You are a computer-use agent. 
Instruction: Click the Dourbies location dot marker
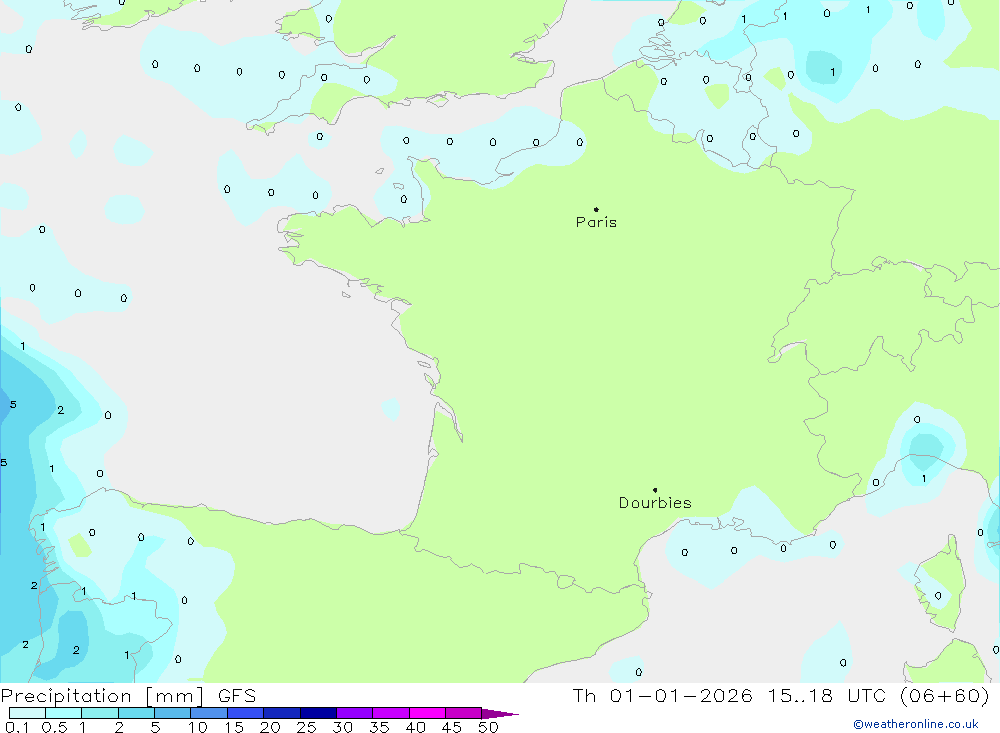(x=655, y=490)
